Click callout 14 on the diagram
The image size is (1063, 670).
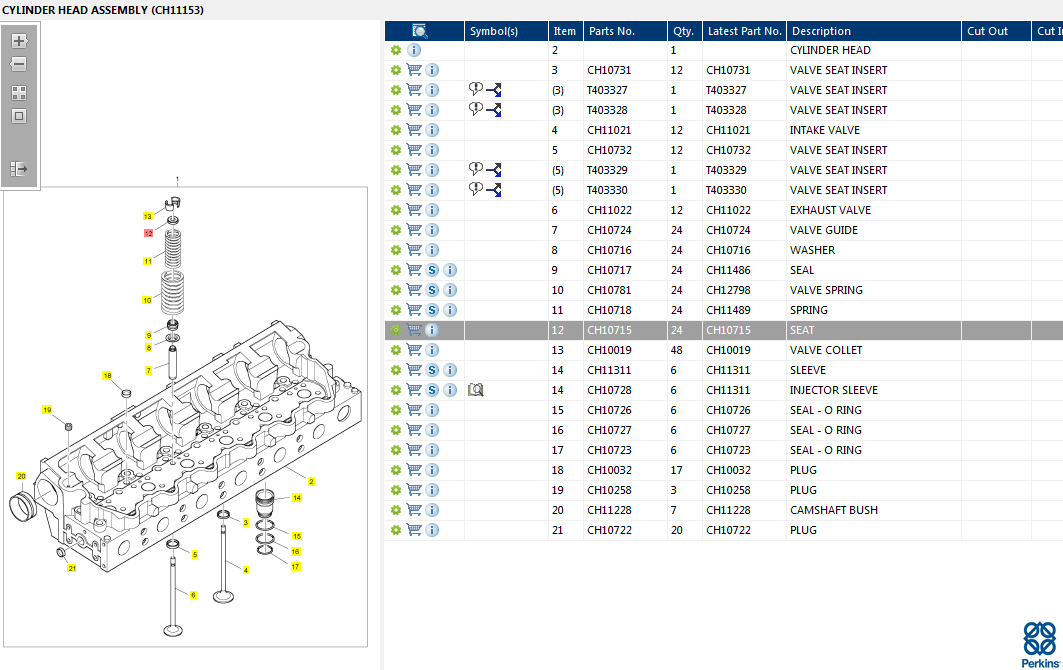[296, 497]
